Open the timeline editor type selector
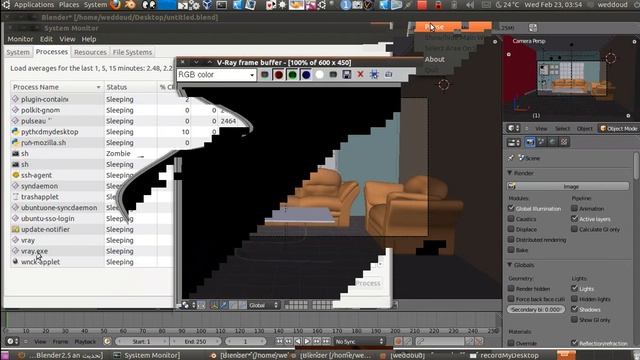 click(x=11, y=341)
